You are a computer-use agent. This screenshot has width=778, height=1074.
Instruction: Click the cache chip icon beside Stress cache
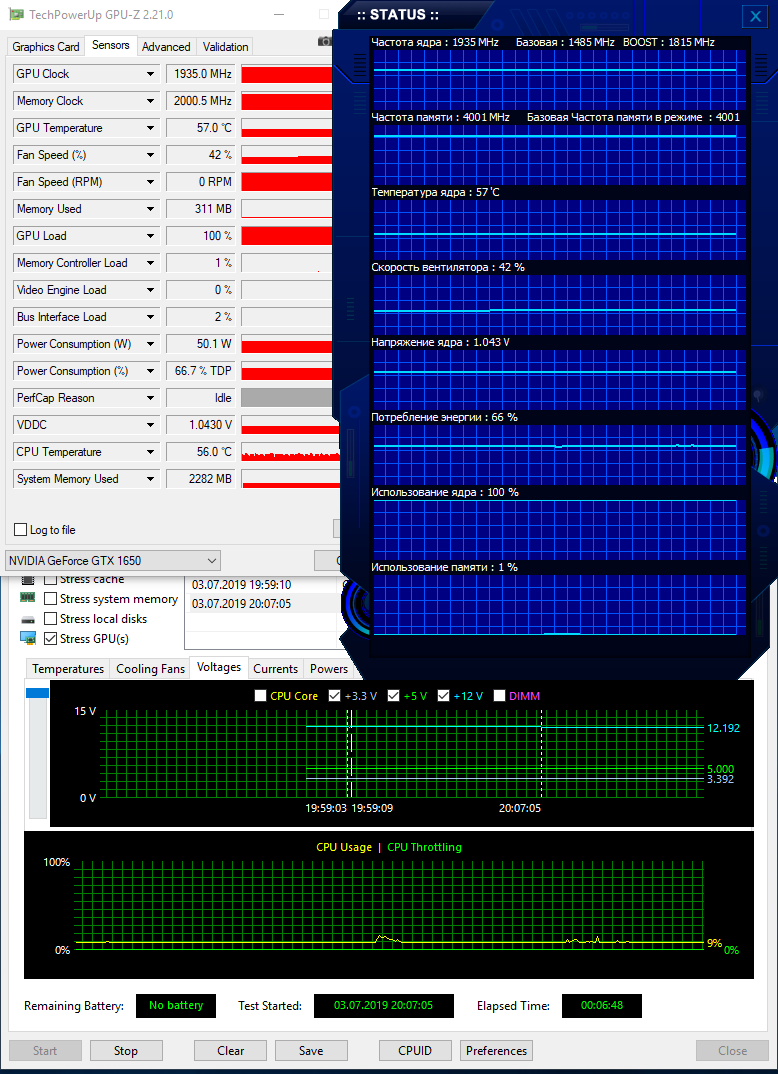[x=27, y=580]
